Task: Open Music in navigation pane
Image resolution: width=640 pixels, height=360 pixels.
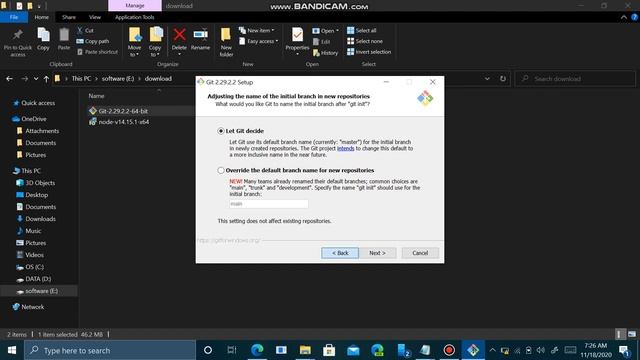Action: coord(33,231)
